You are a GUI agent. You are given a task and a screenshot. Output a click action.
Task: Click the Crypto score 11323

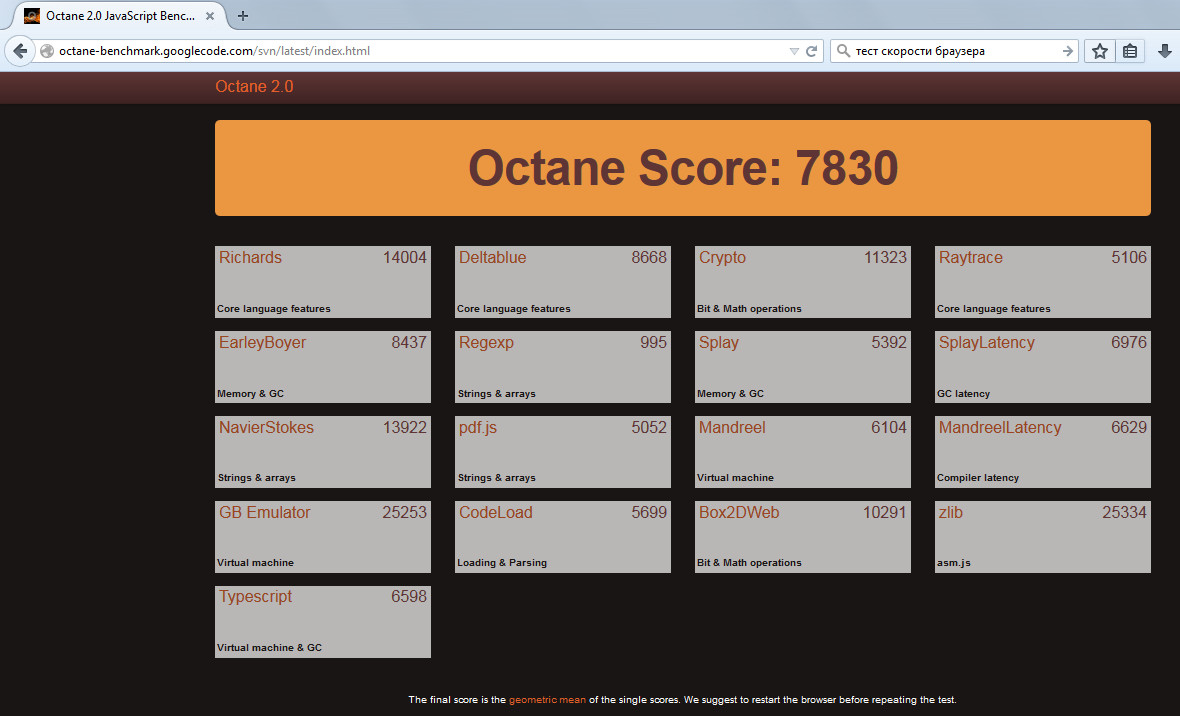click(885, 257)
